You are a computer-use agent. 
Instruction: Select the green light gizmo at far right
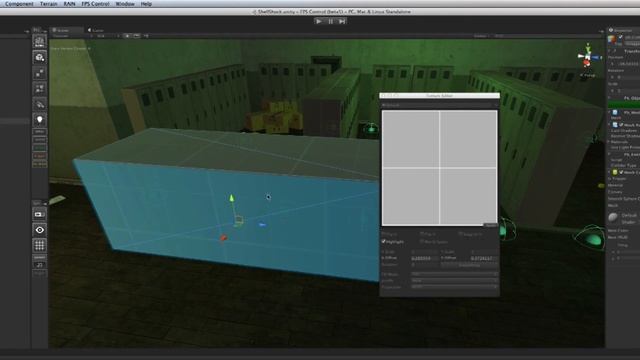pyautogui.click(x=591, y=238)
